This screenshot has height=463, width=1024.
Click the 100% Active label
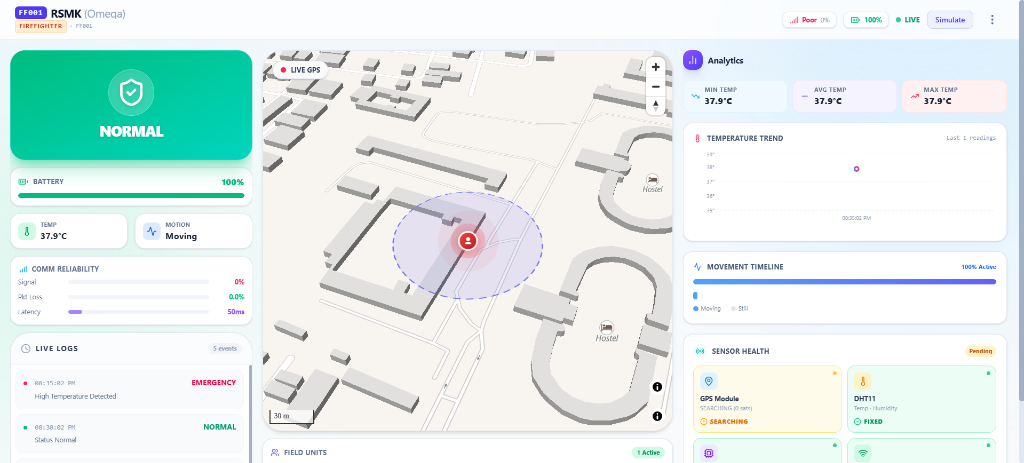coord(978,267)
